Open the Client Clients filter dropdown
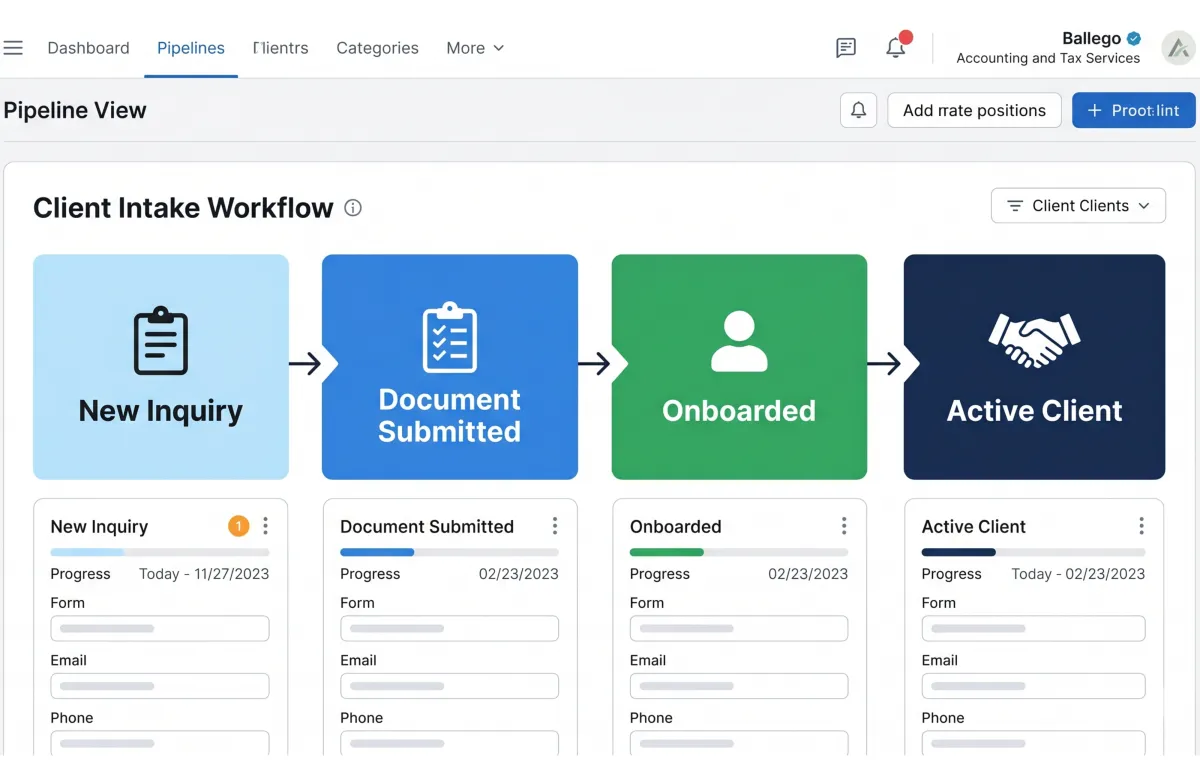The image size is (1200, 776). [x=1078, y=206]
